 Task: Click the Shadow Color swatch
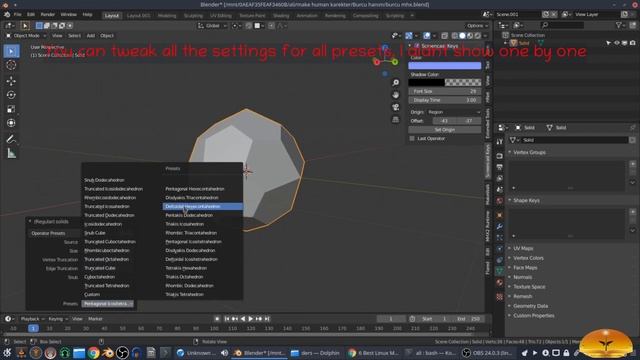coord(444,82)
